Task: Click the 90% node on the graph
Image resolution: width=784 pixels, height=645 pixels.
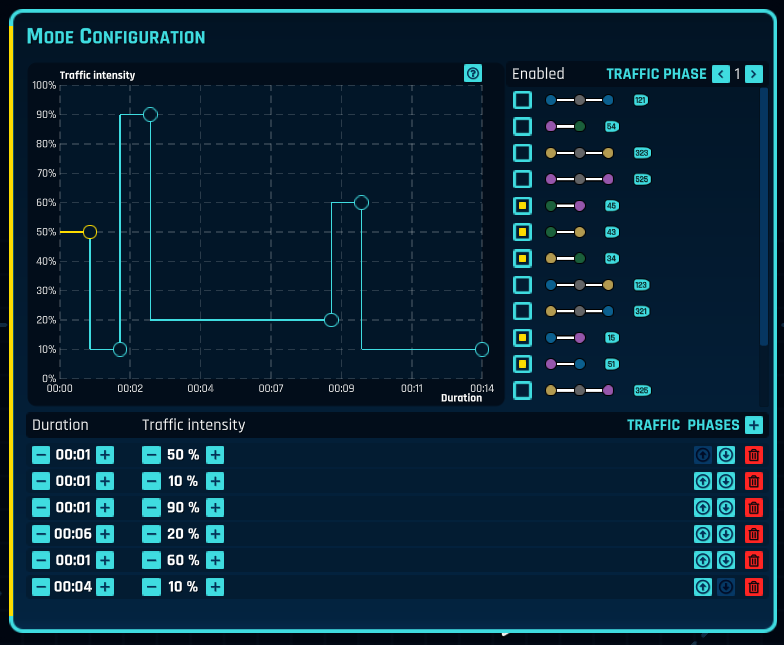Action: [x=150, y=114]
